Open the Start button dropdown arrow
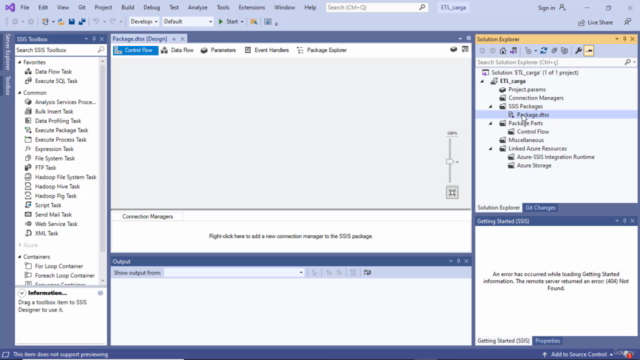This screenshot has width=640, height=360. click(242, 22)
